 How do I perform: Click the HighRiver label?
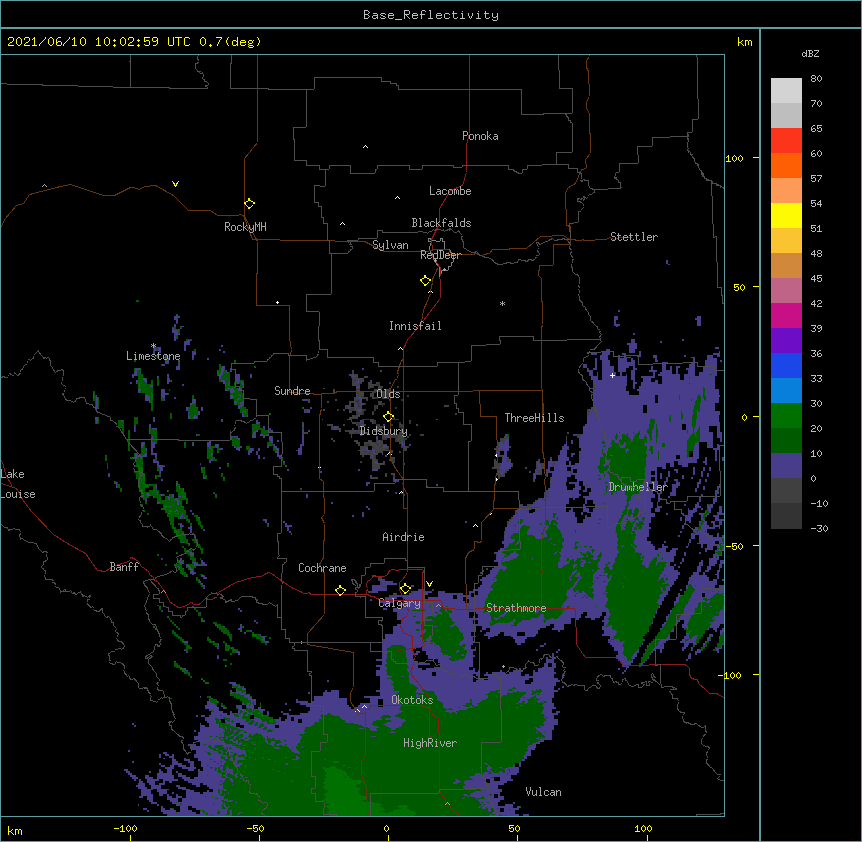[x=430, y=743]
